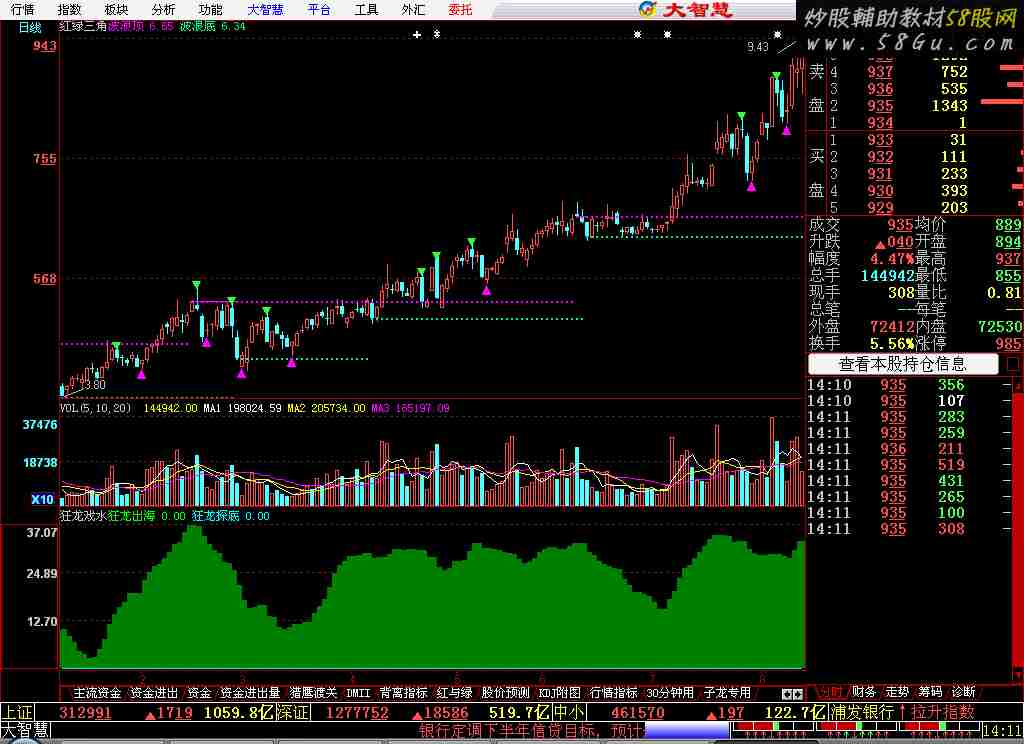Switch to the DMII indicator tab
Screen dimensions: 1024x744
tap(358, 692)
